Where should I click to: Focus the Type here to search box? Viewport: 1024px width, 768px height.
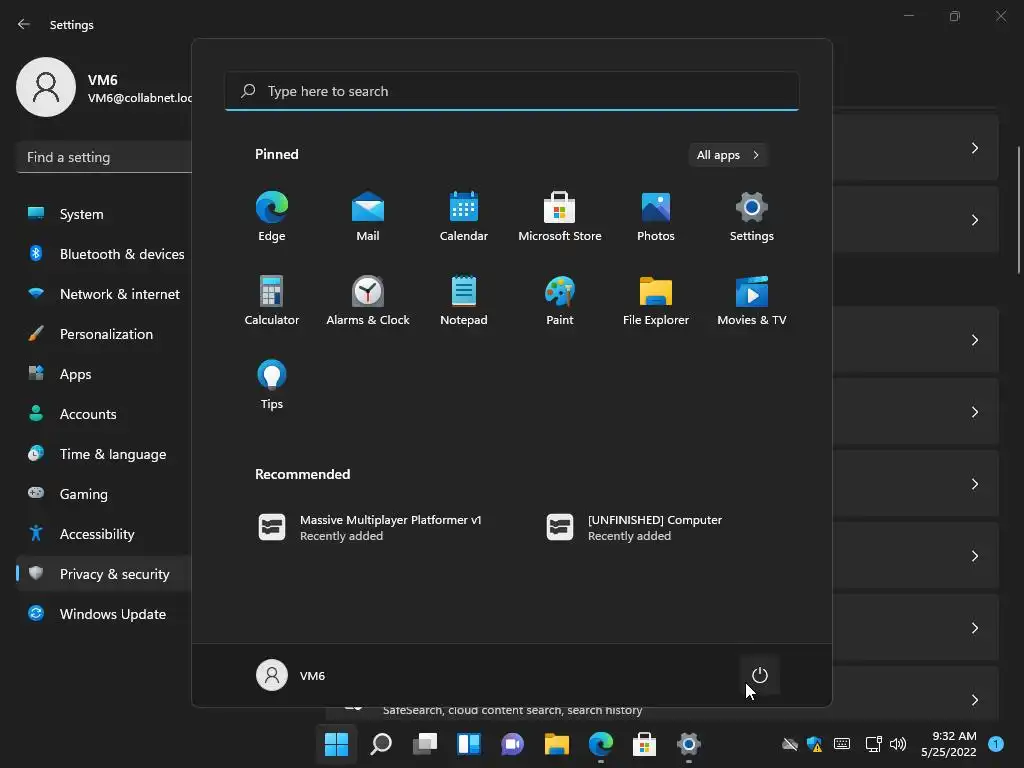(x=512, y=91)
